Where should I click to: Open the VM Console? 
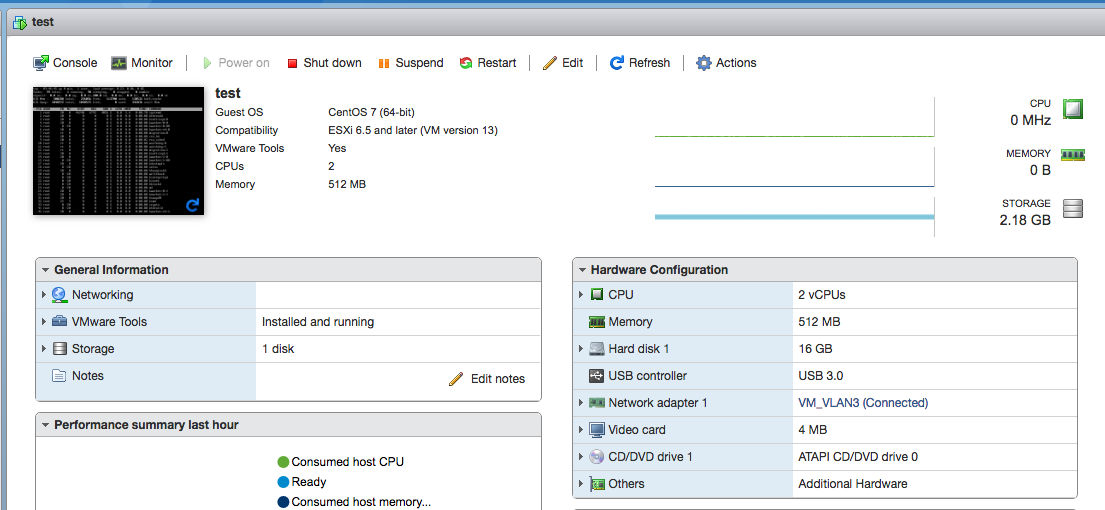click(x=65, y=63)
